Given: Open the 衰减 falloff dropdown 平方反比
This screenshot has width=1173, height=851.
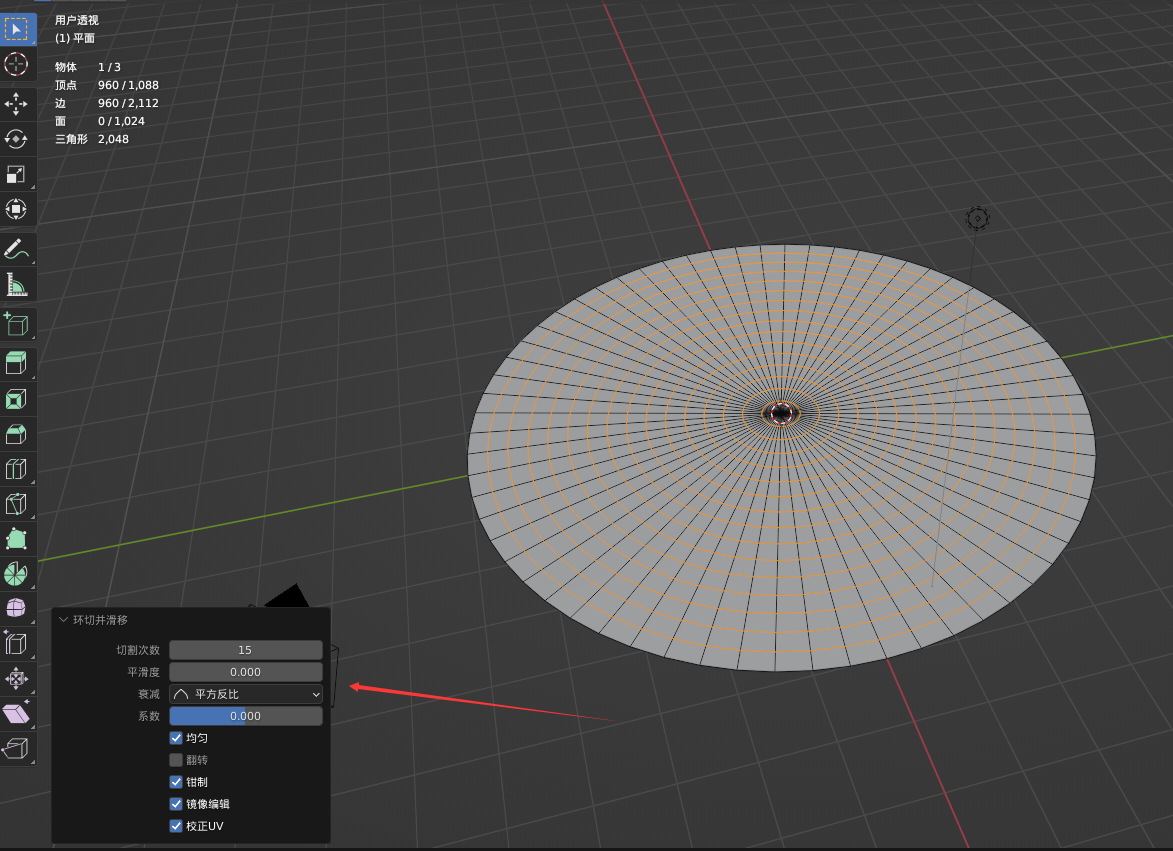Looking at the screenshot, I should coord(245,694).
